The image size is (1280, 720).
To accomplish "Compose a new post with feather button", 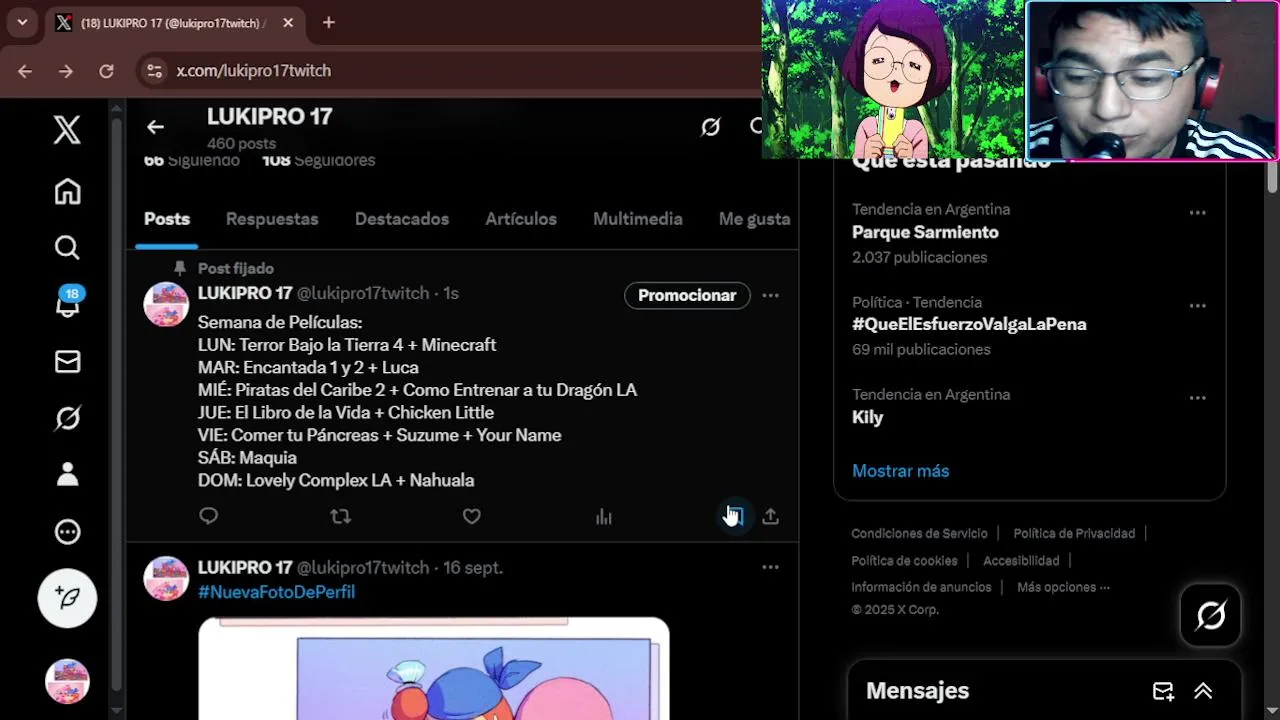I will (x=67, y=598).
